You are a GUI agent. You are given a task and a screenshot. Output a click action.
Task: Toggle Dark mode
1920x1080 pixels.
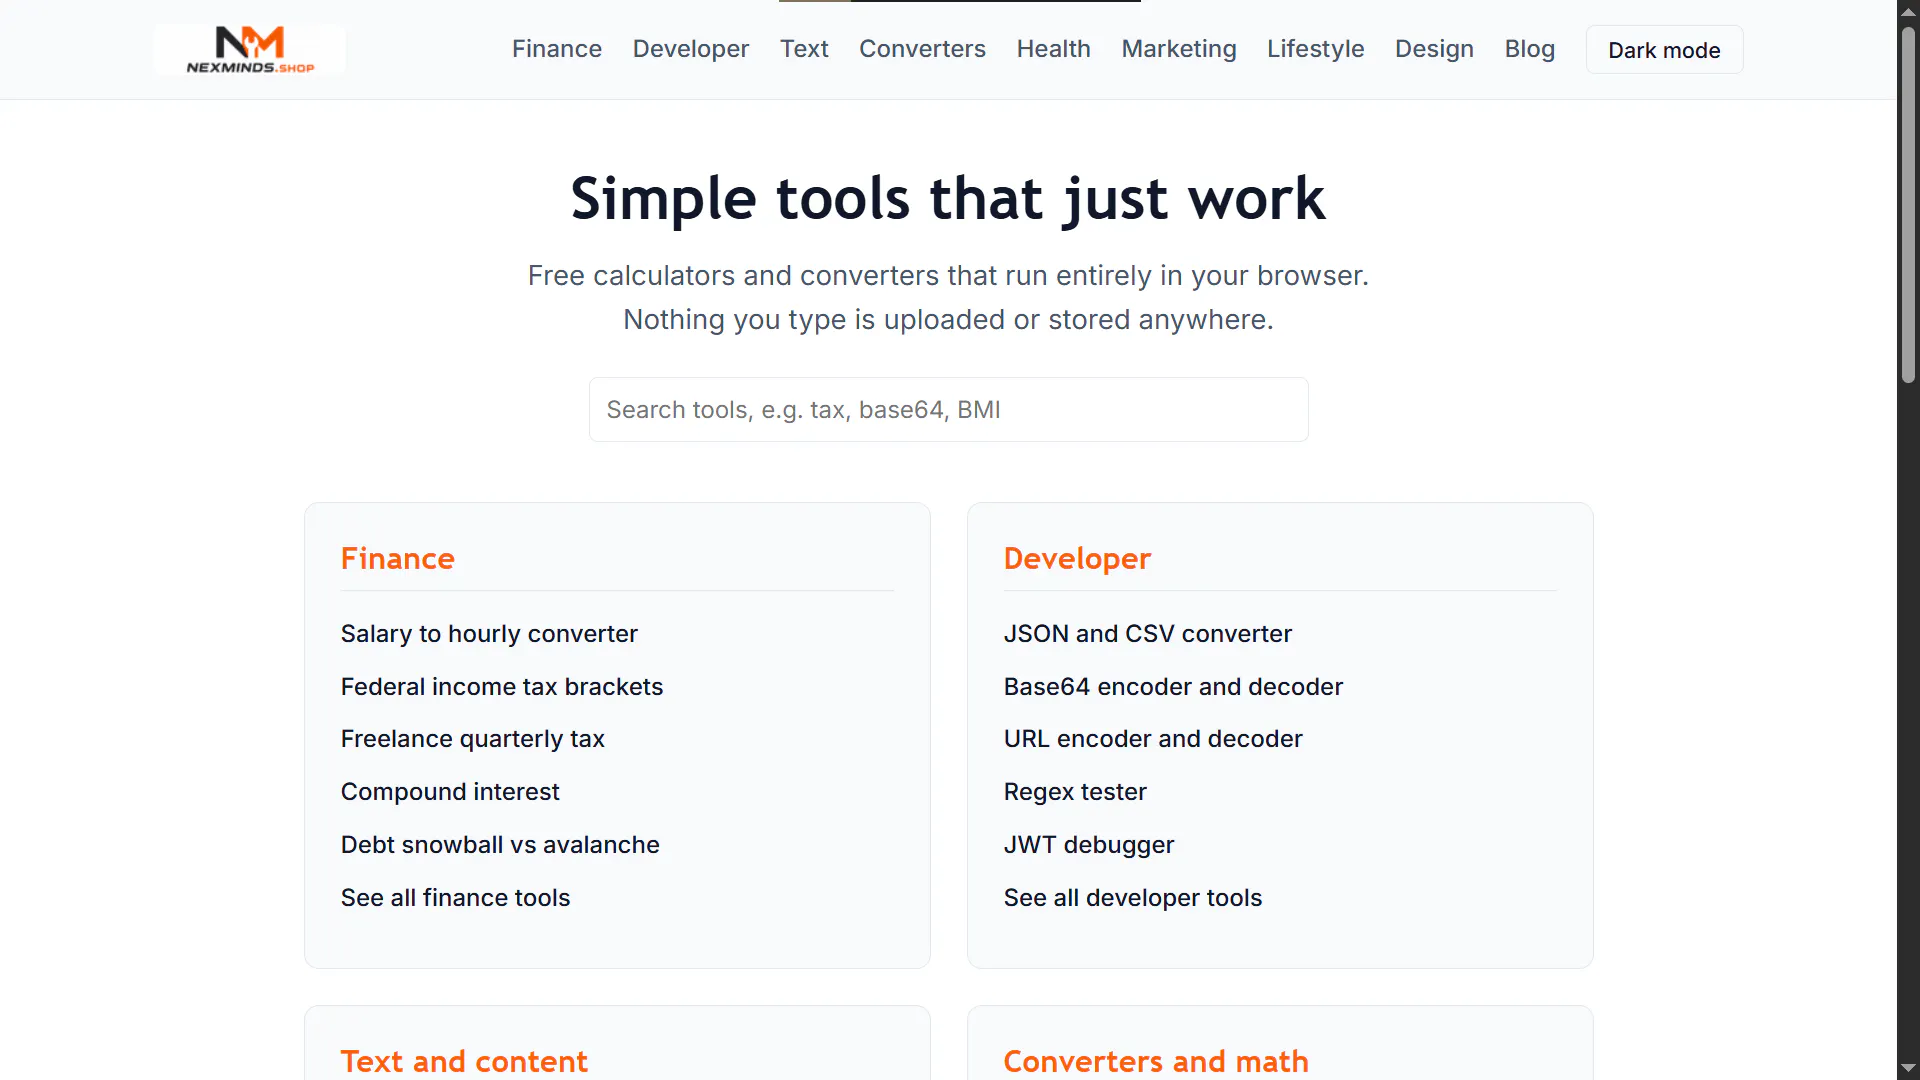click(x=1664, y=50)
